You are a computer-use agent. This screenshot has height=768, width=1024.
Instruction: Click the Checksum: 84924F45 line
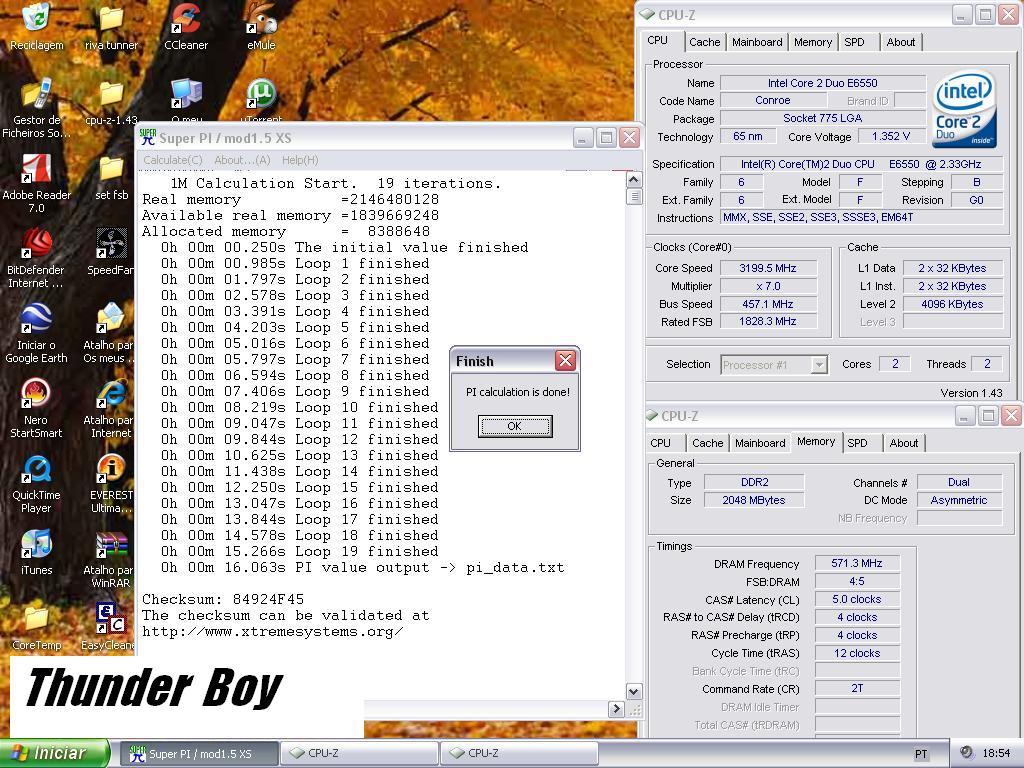pos(223,600)
